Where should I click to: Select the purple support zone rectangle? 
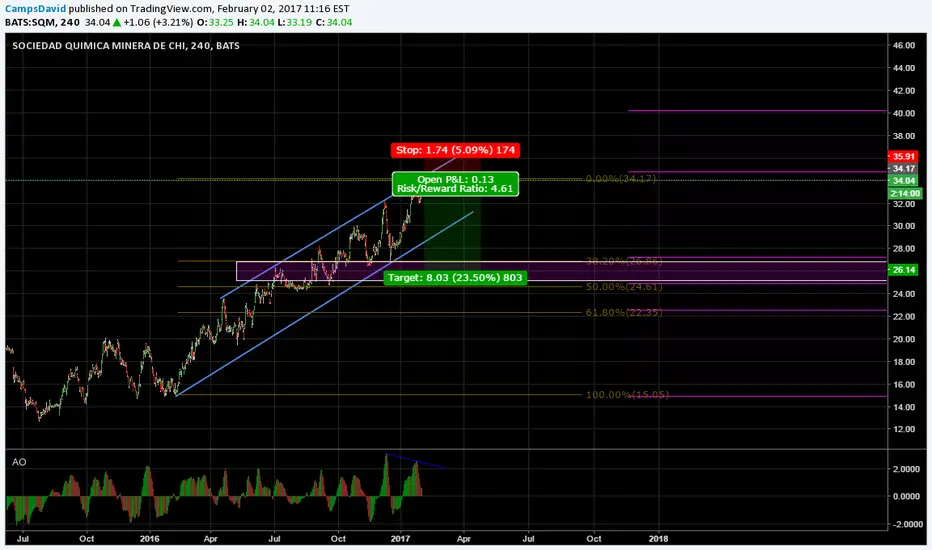click(x=561, y=271)
